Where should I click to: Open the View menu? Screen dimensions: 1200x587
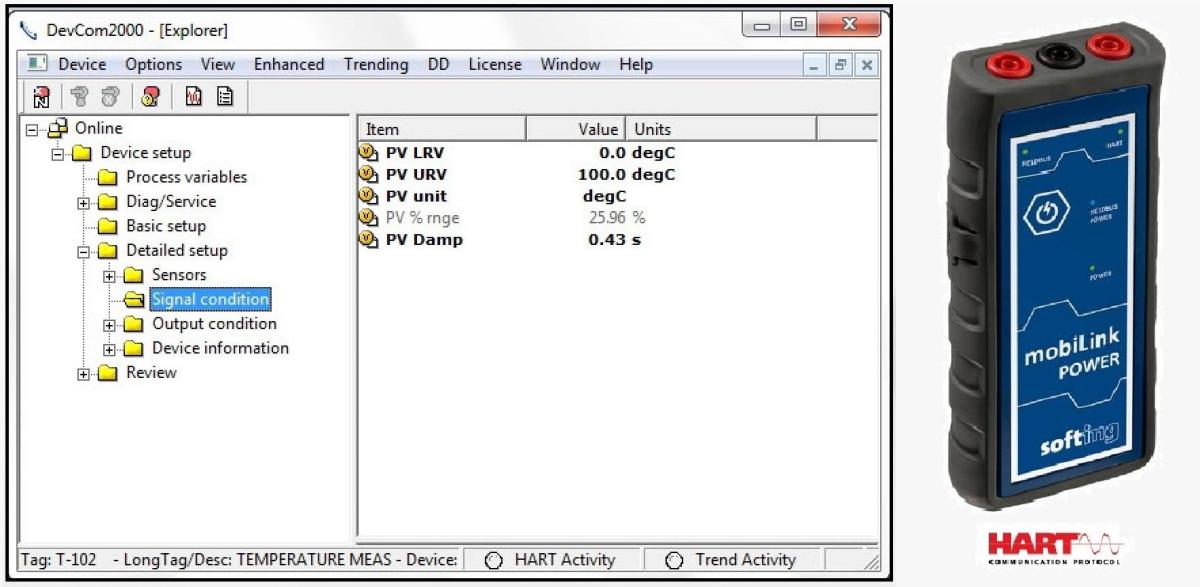[x=218, y=64]
